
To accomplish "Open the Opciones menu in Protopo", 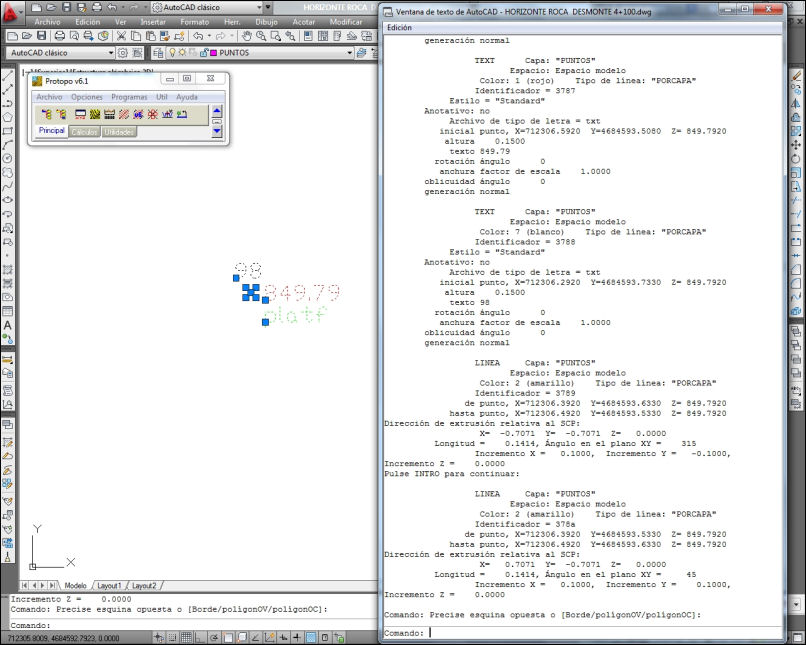I will click(x=87, y=97).
